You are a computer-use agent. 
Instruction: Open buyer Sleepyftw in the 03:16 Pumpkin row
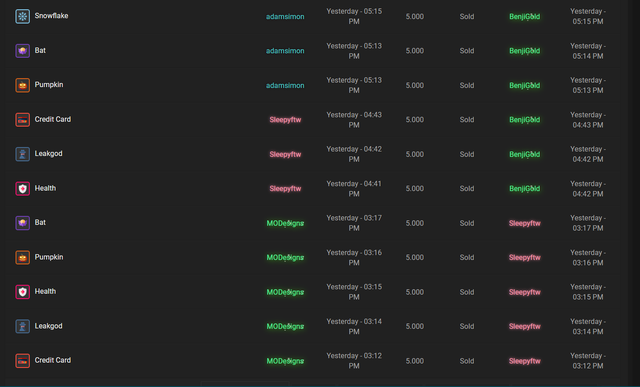(524, 258)
